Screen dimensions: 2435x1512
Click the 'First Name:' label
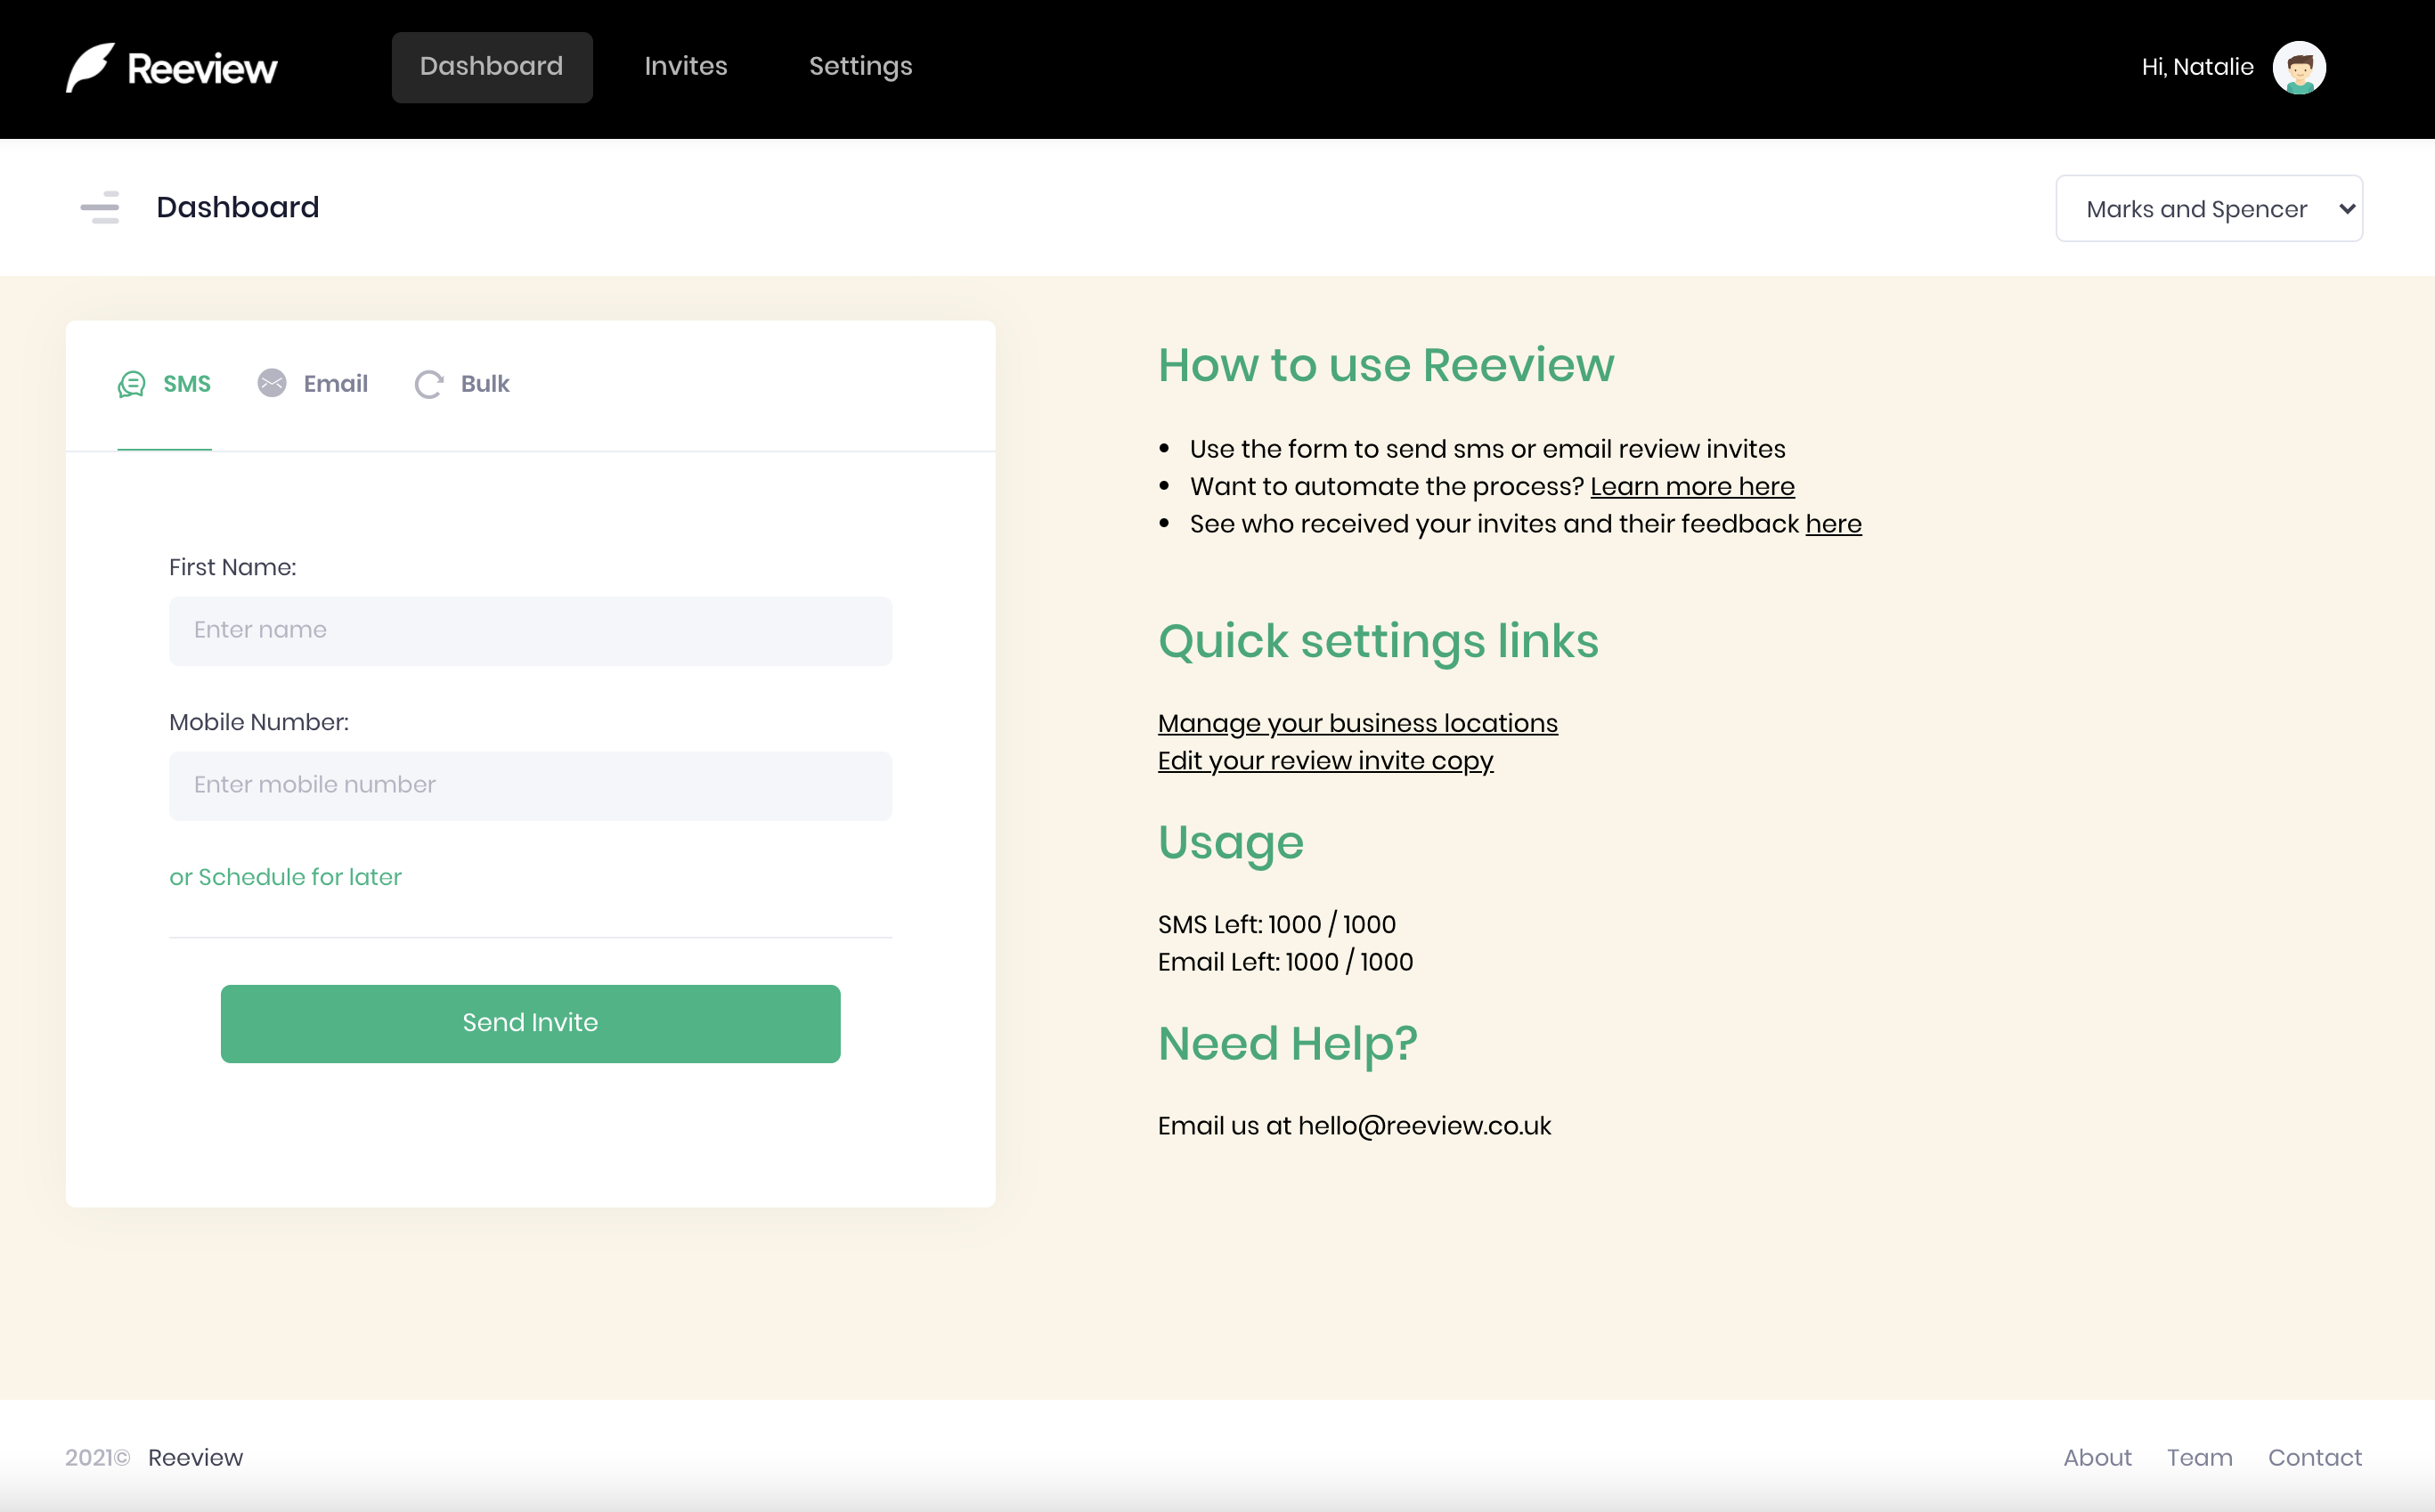[233, 567]
